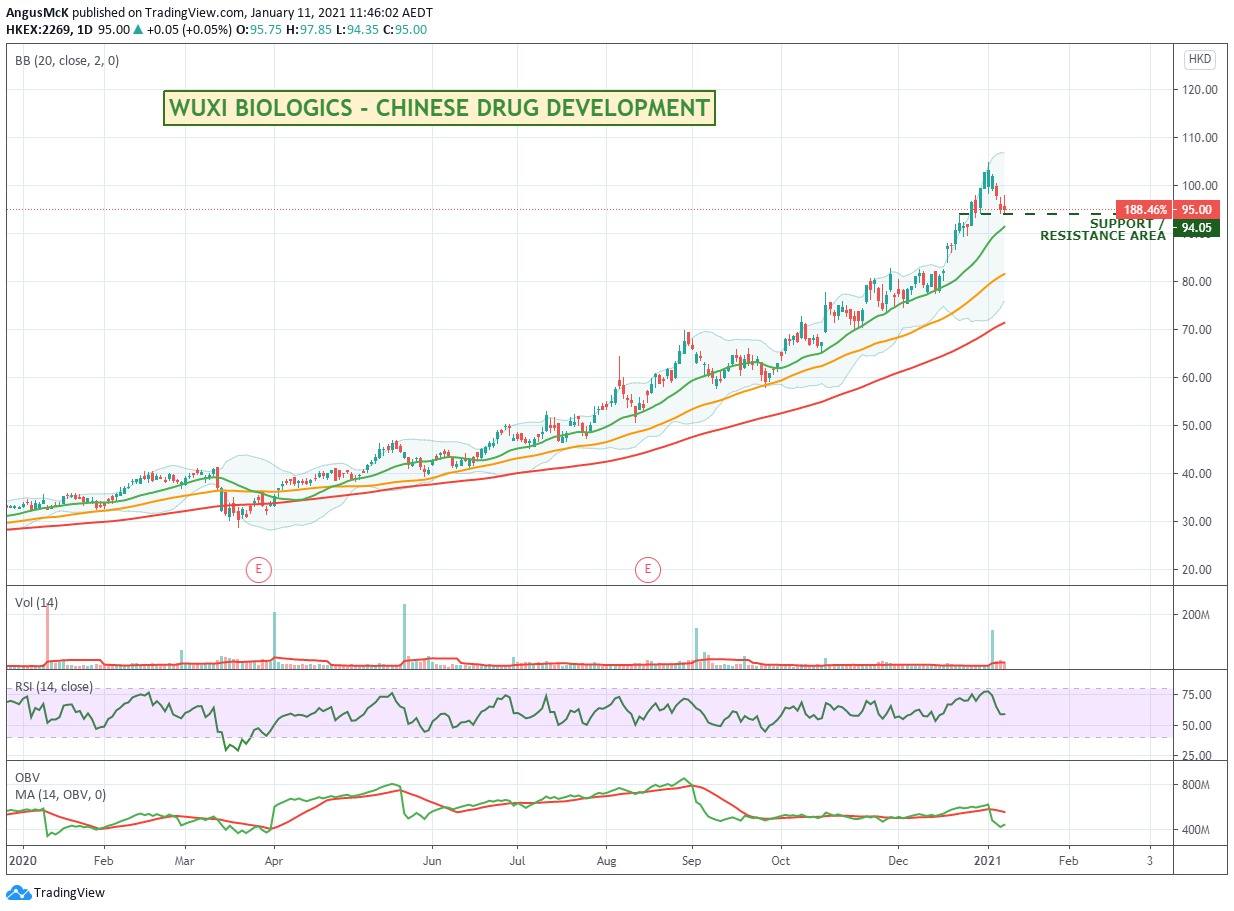Click the 25.00 RSI axis value
Screen dimensions: 1234x911
1197,755
